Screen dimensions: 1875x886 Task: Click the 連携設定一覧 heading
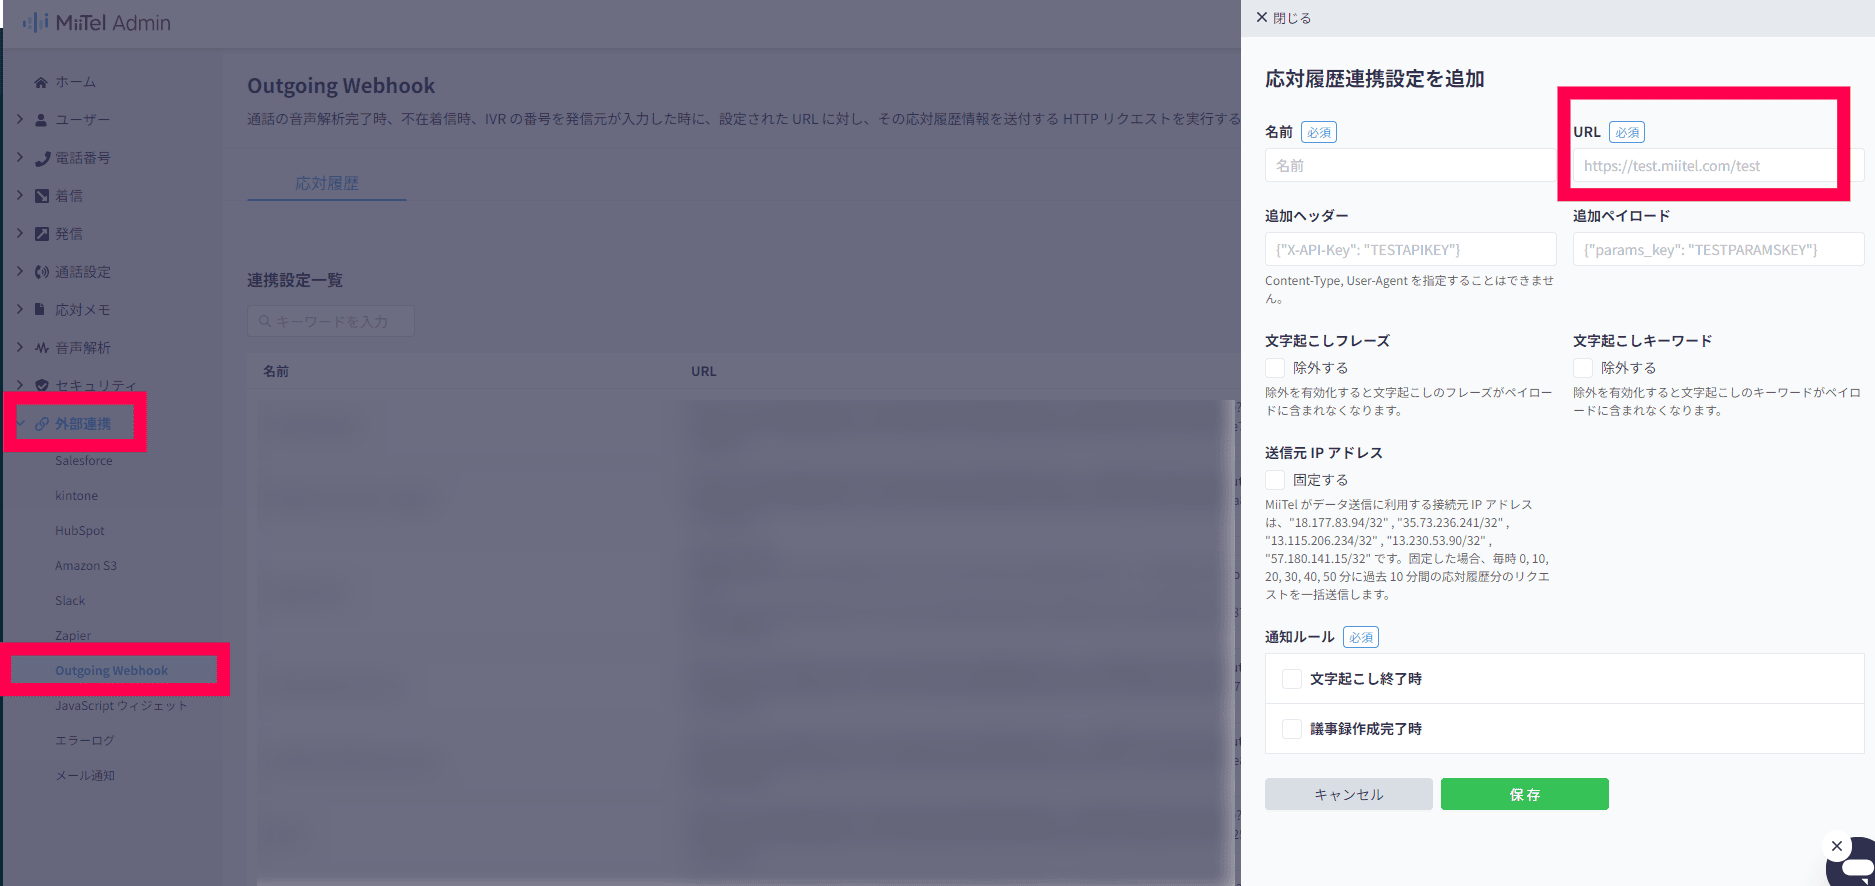tap(295, 280)
